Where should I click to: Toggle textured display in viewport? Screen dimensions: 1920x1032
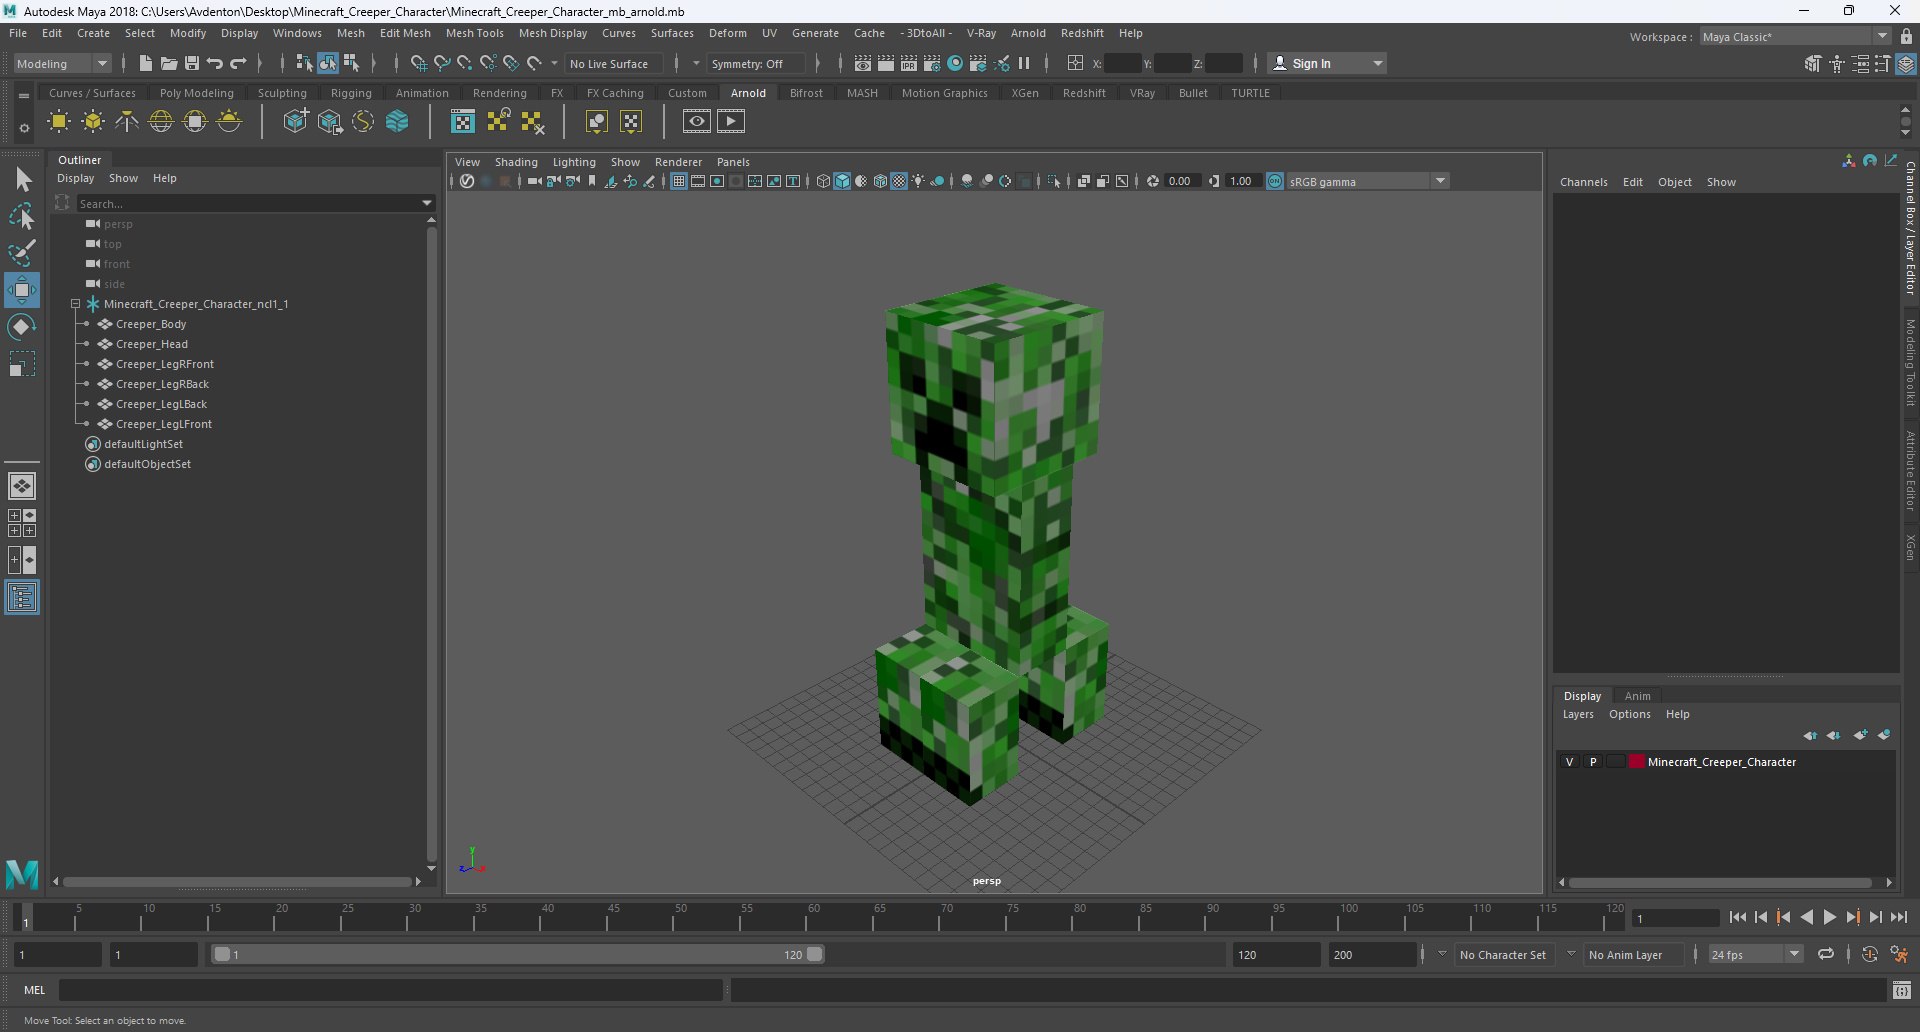click(899, 181)
